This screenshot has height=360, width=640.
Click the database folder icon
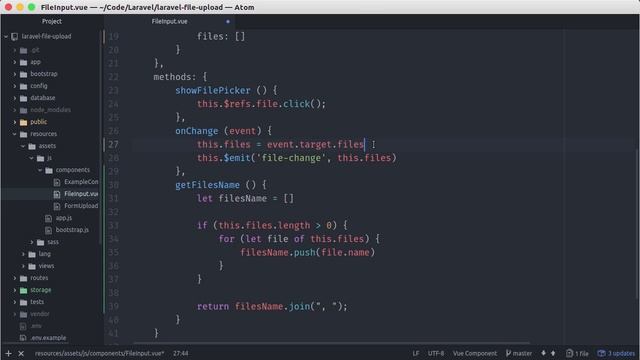[x=24, y=98]
